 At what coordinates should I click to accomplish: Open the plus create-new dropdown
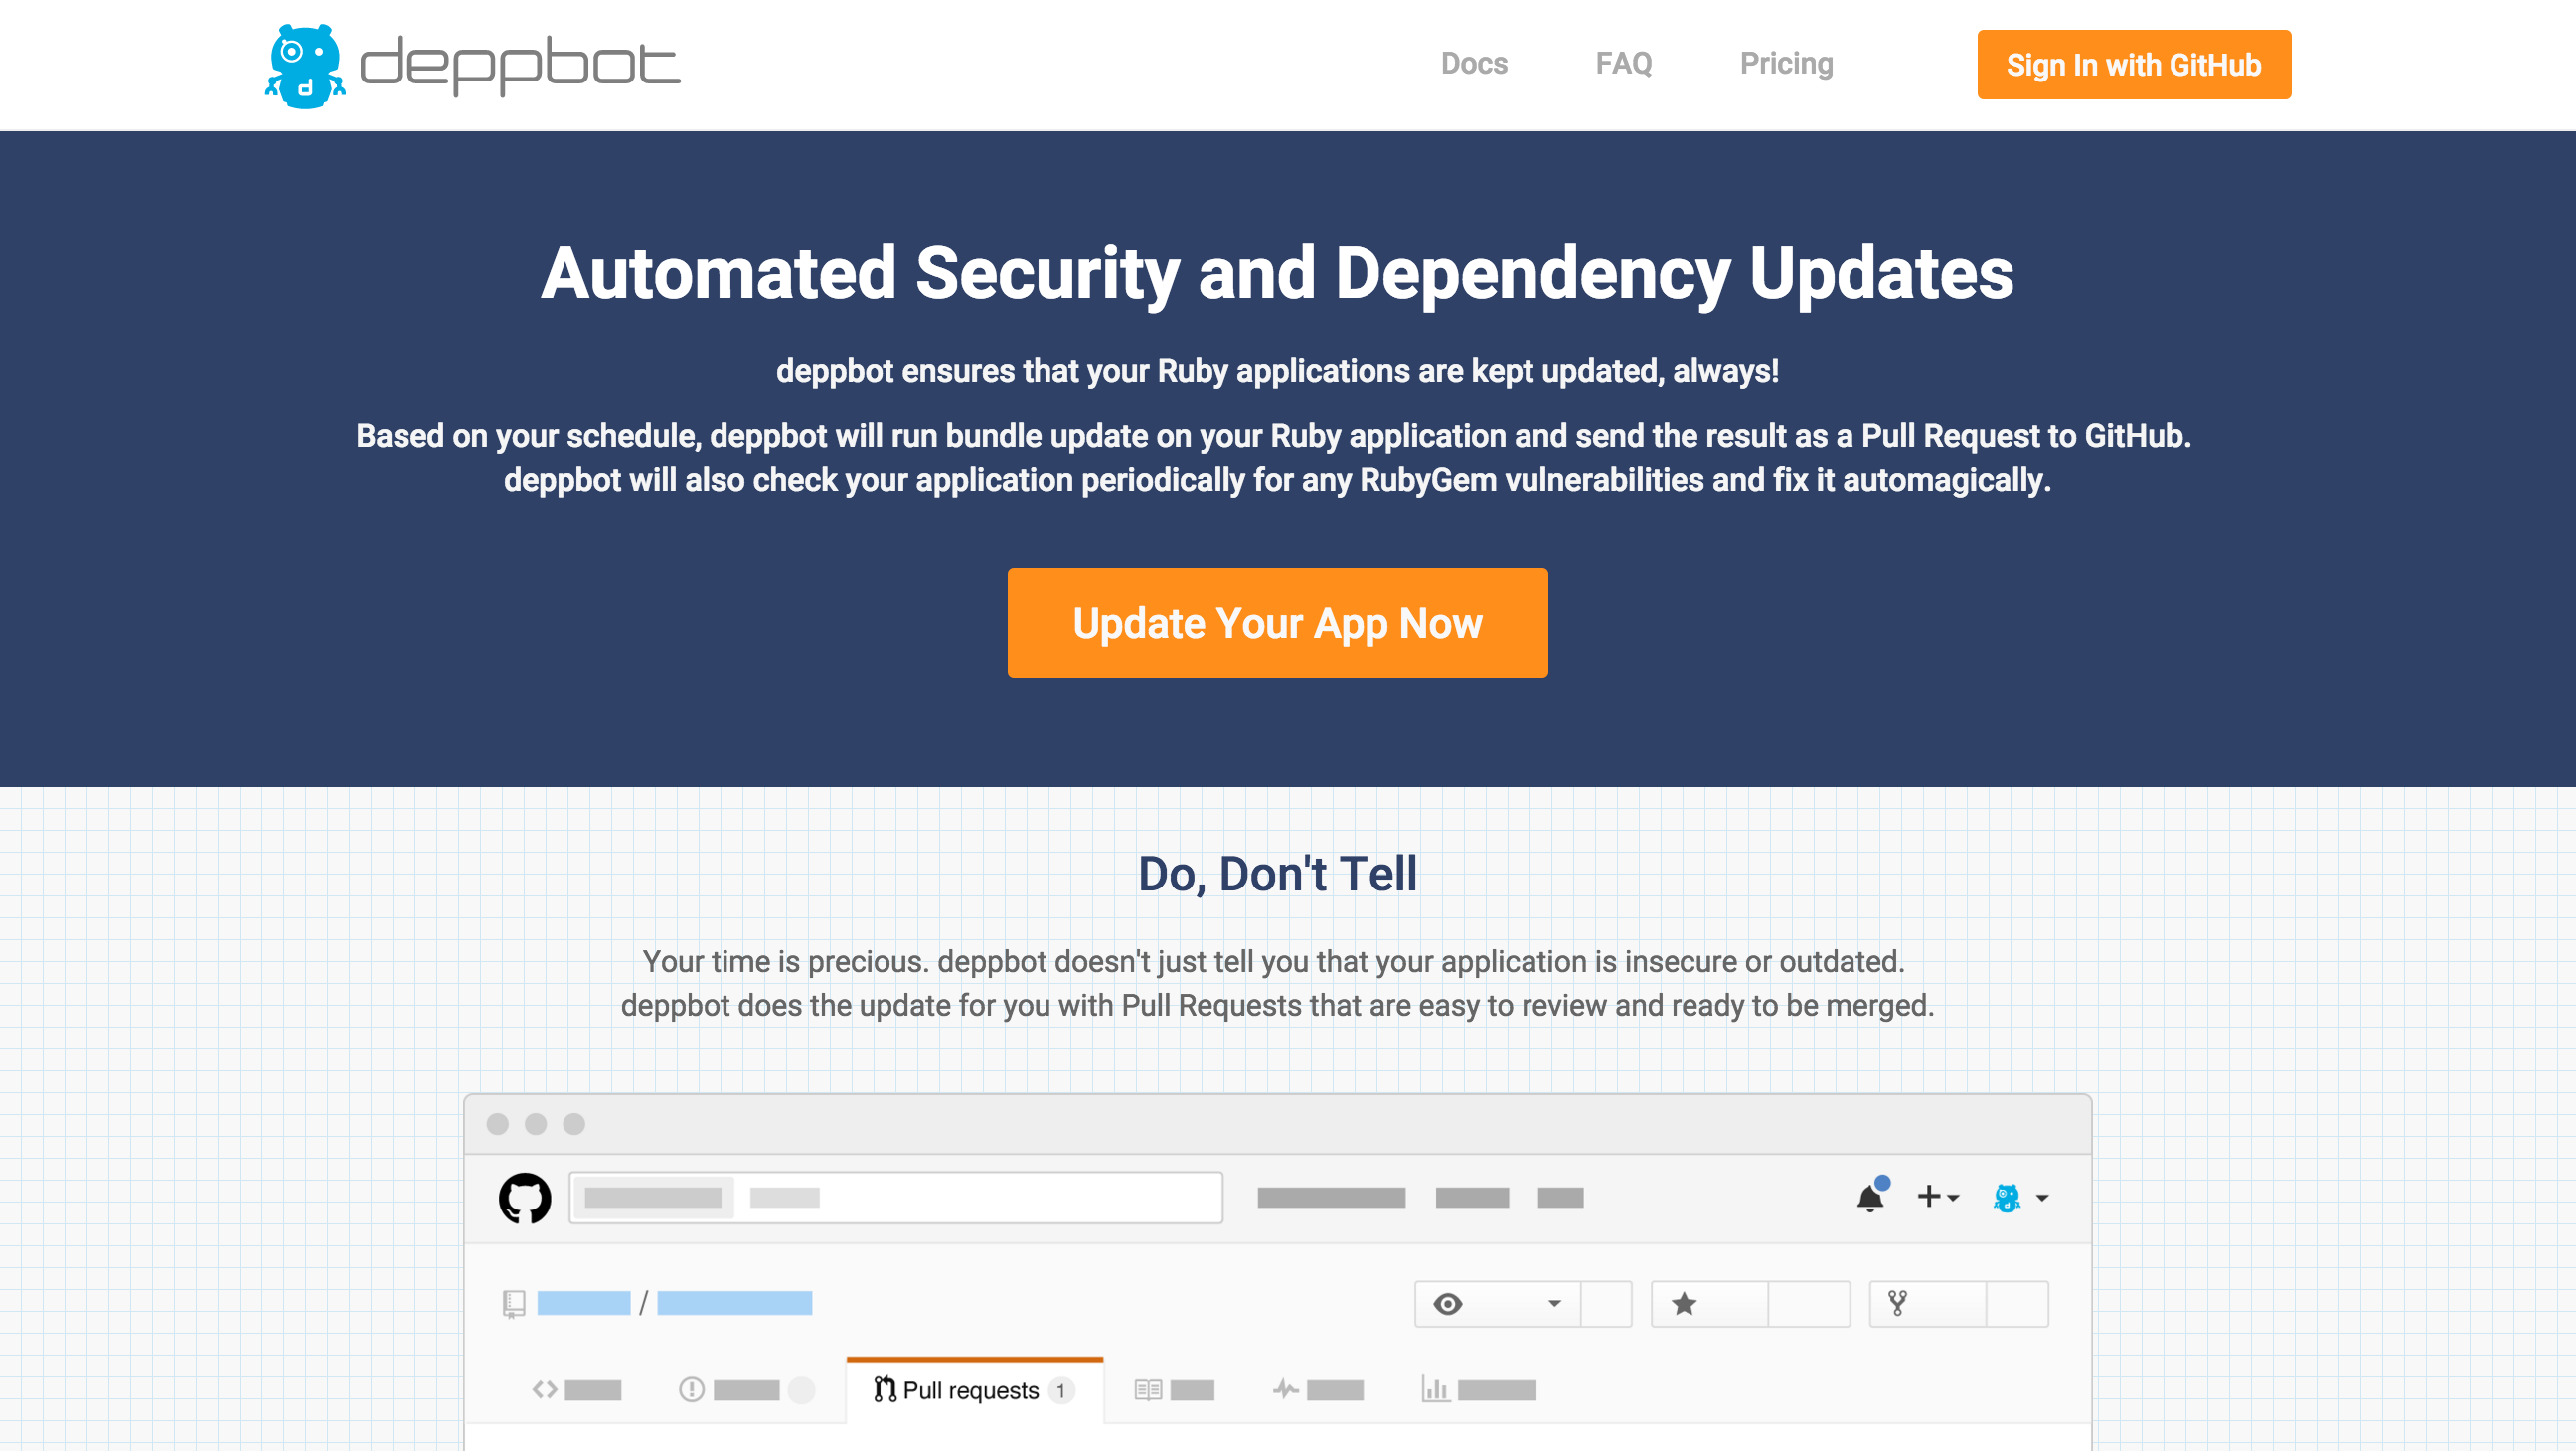tap(1938, 1197)
